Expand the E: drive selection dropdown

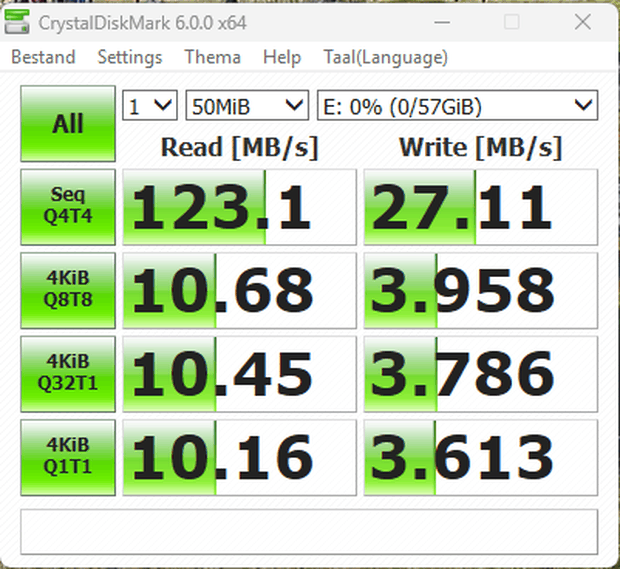(x=457, y=105)
